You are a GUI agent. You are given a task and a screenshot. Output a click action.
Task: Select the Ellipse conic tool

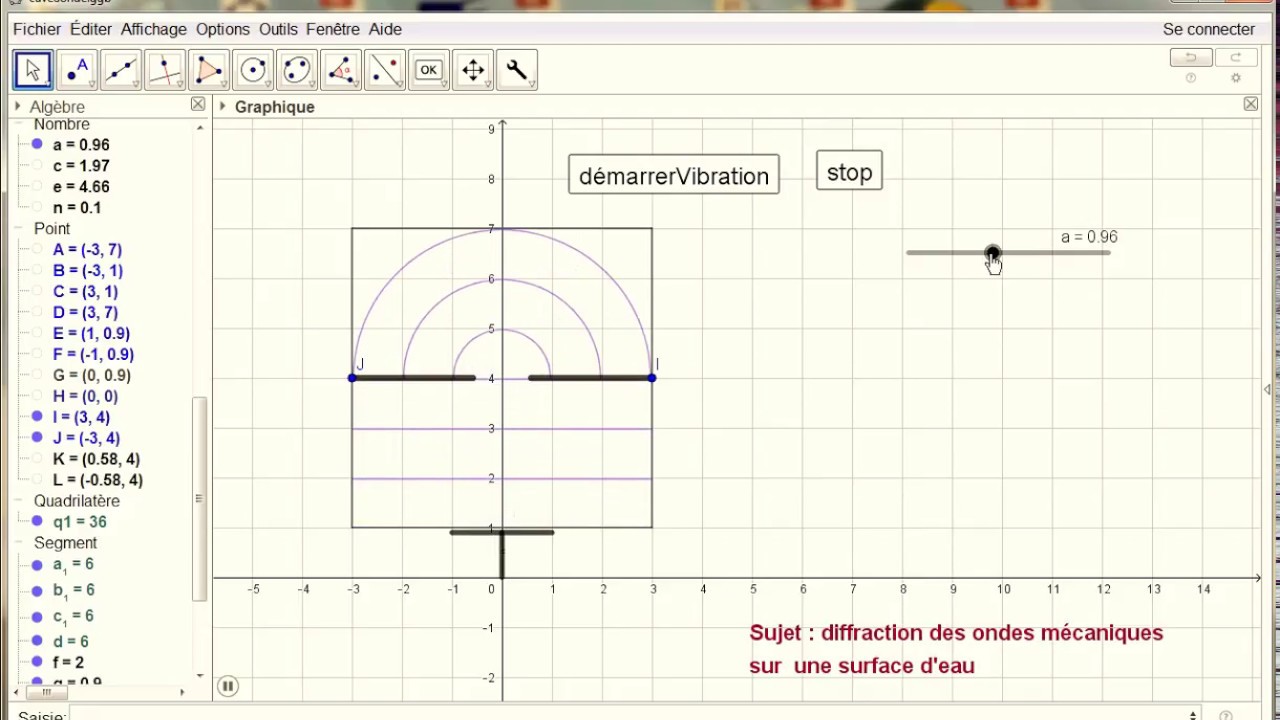coord(297,70)
